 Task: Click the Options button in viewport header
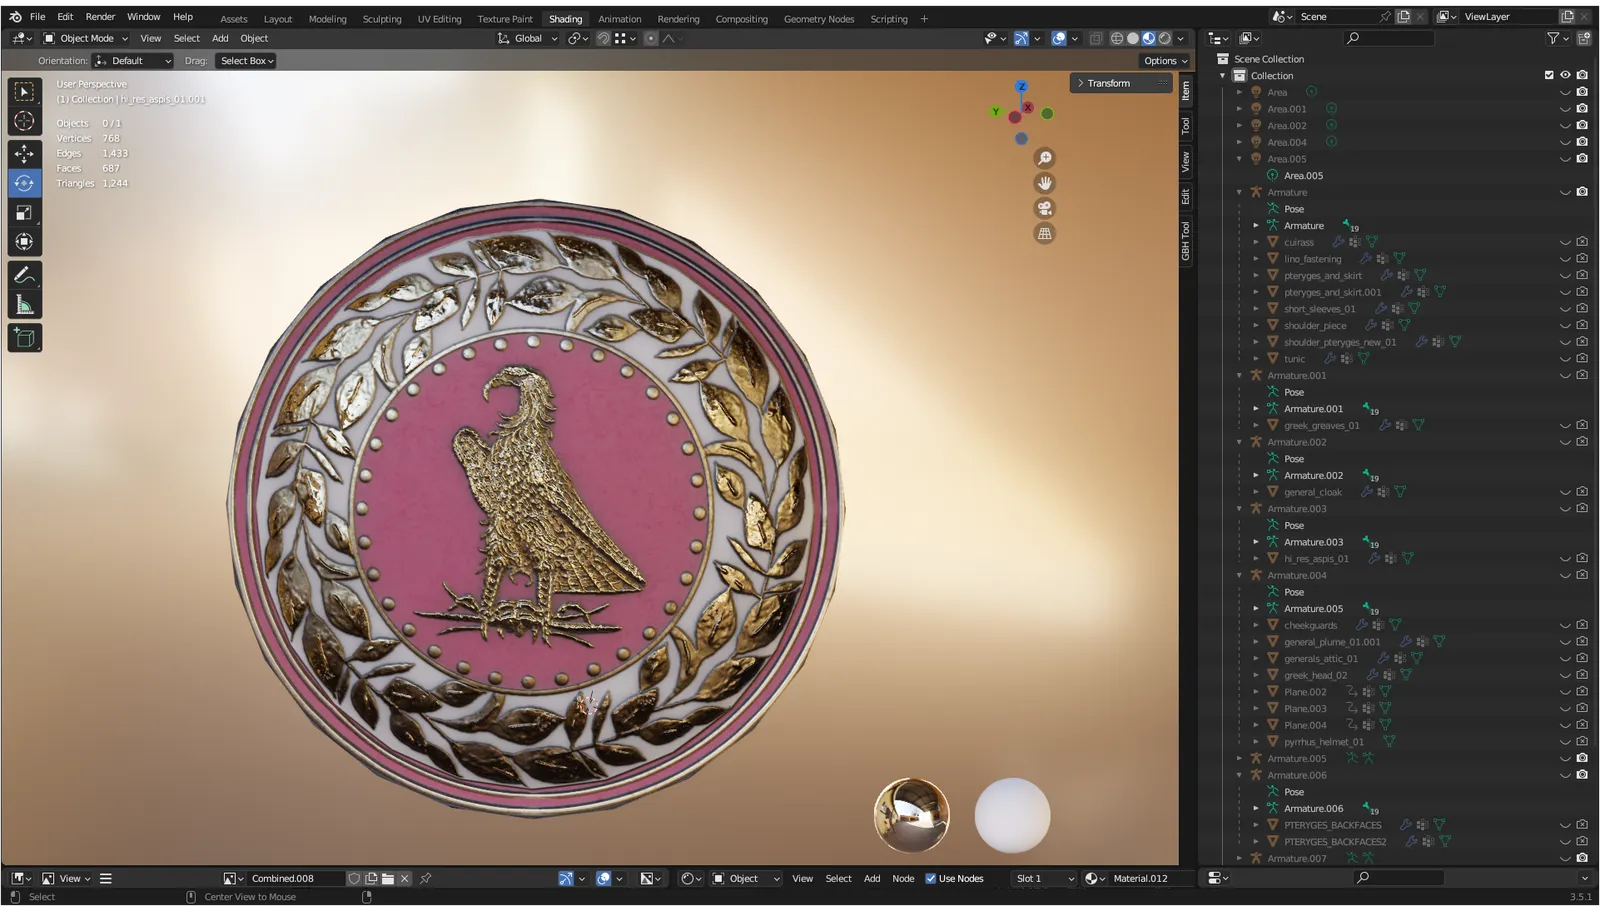point(1165,61)
